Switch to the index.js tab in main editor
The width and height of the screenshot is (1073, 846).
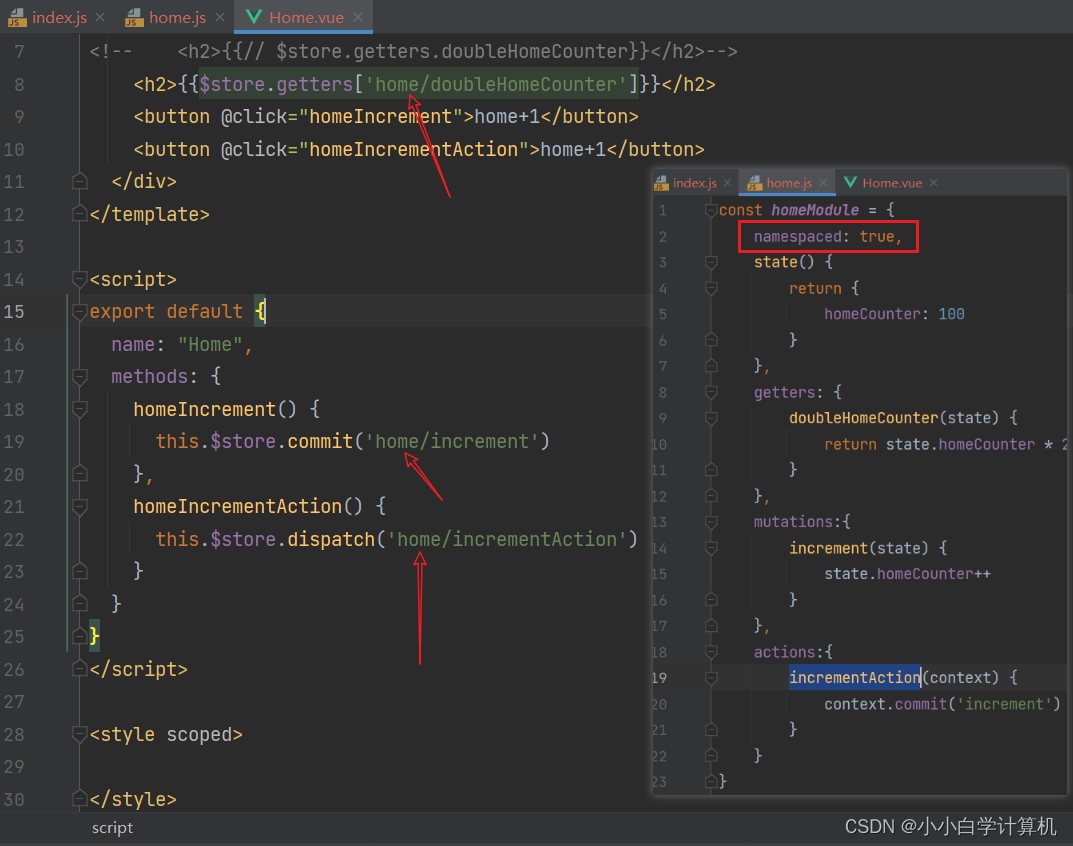click(59, 17)
